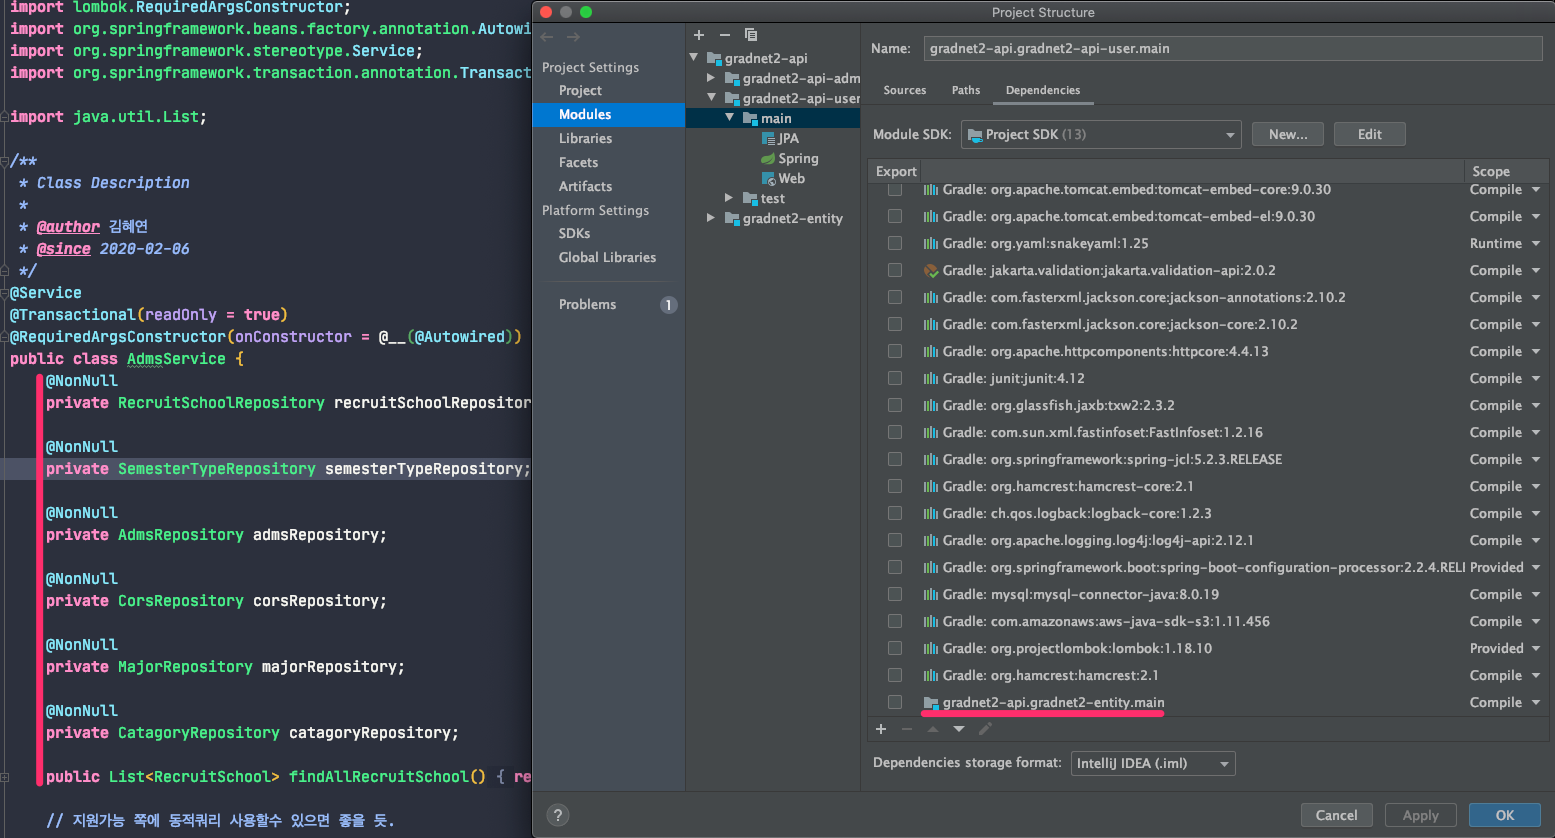Open the Module SDK dropdown
1555x838 pixels.
tap(1101, 135)
